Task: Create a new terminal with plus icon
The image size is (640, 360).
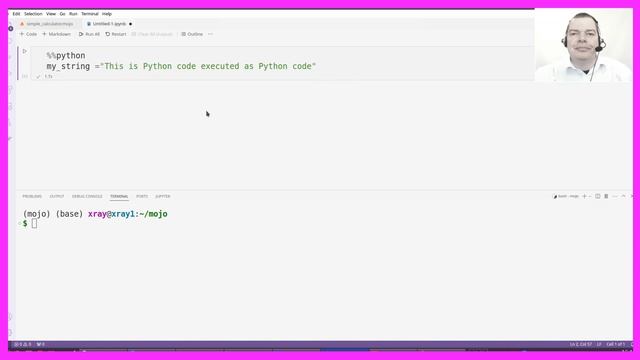Action: [x=584, y=196]
